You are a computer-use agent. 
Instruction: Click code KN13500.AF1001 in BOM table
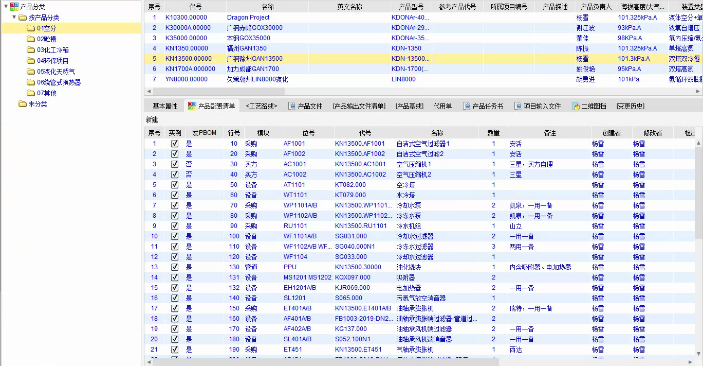(x=360, y=144)
